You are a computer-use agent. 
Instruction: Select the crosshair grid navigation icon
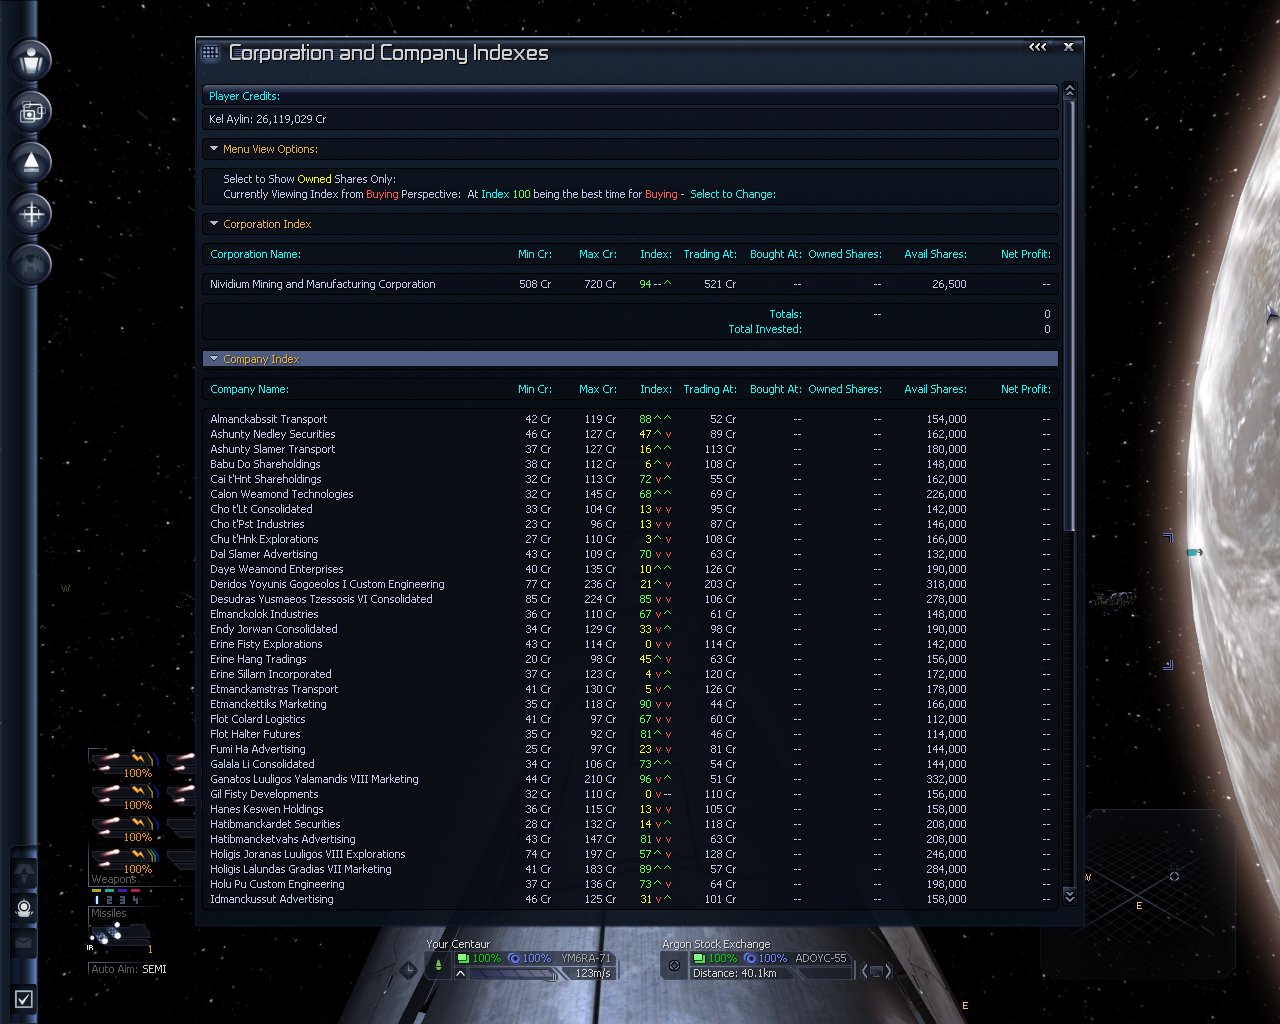pos(32,213)
